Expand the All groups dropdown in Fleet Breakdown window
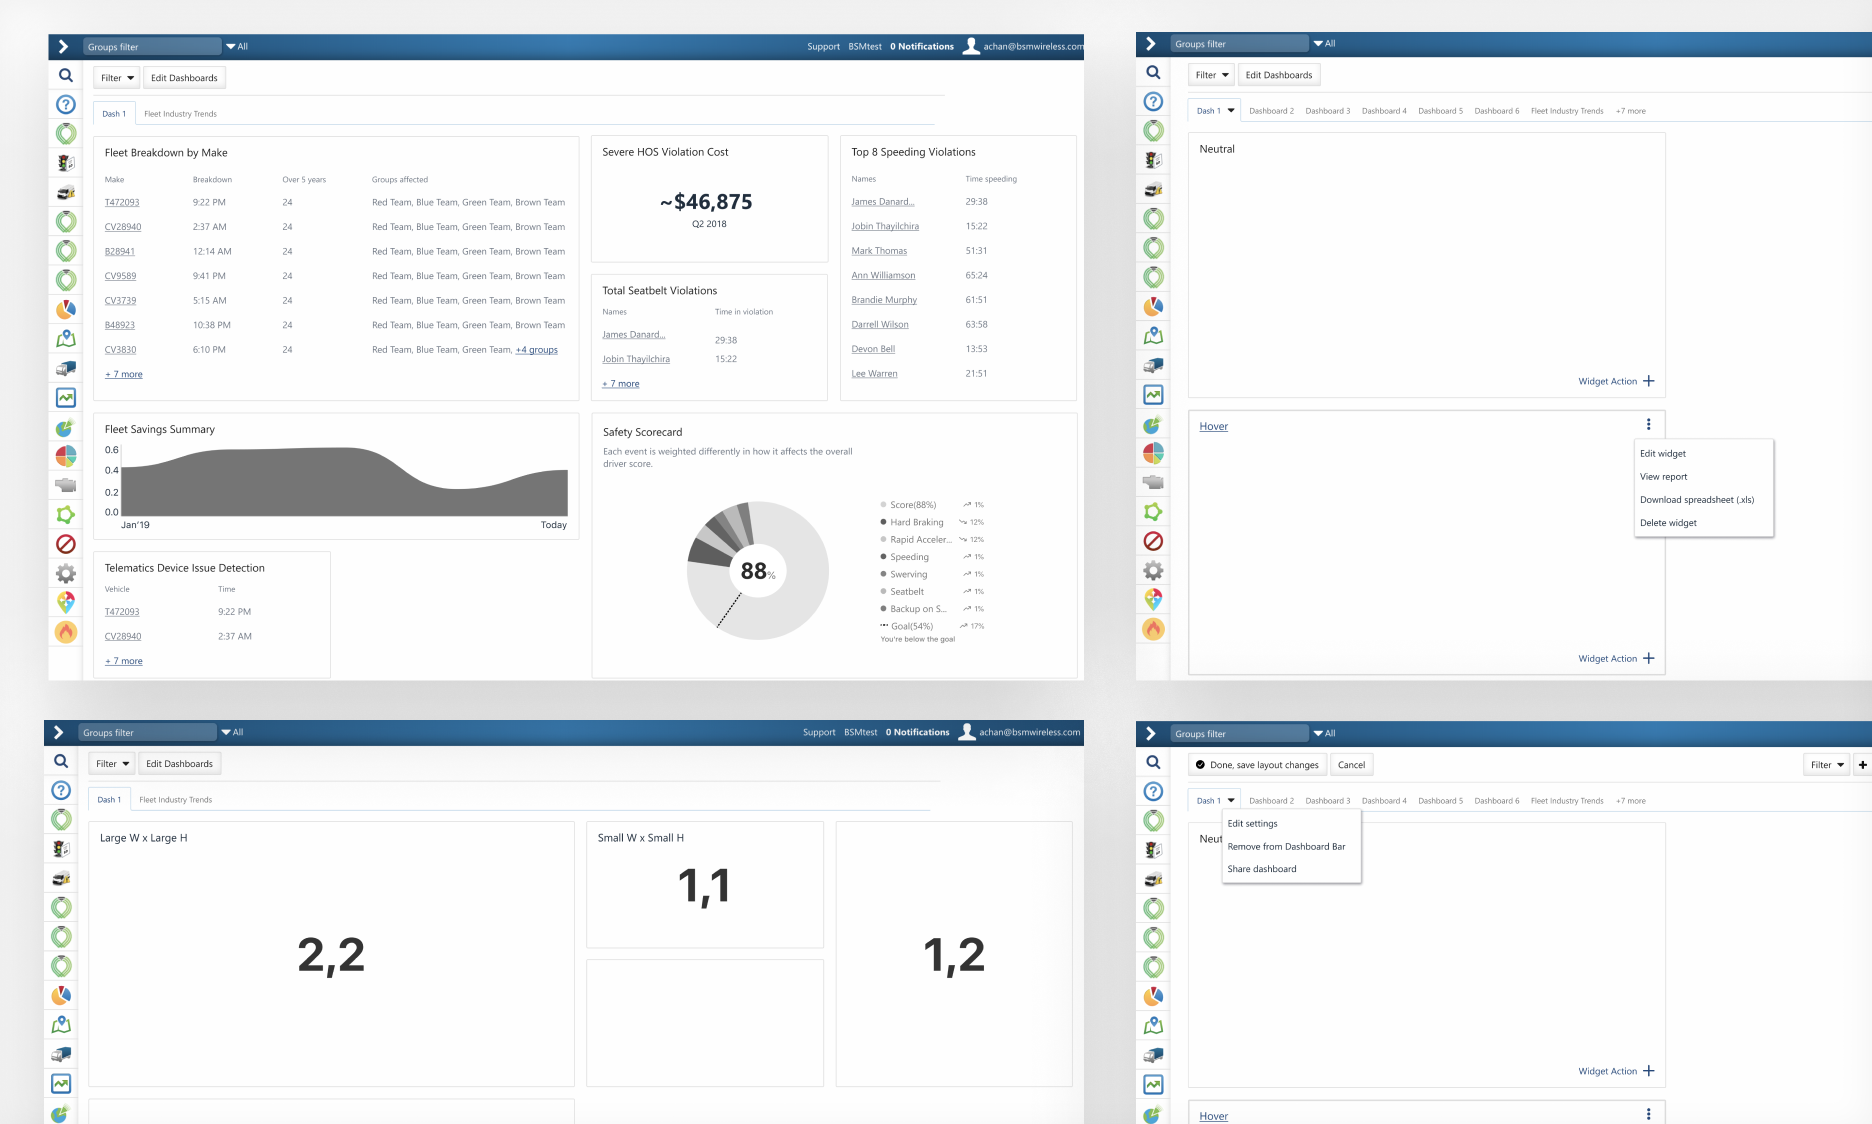The width and height of the screenshot is (1872, 1124). (x=237, y=46)
